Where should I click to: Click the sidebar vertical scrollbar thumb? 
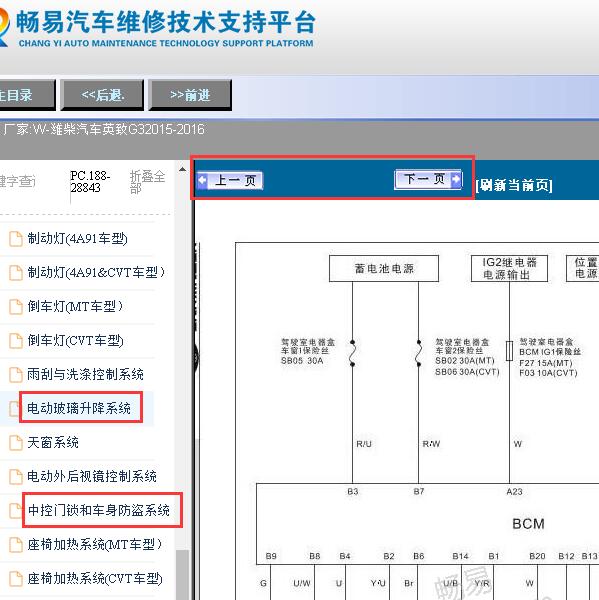tap(183, 575)
